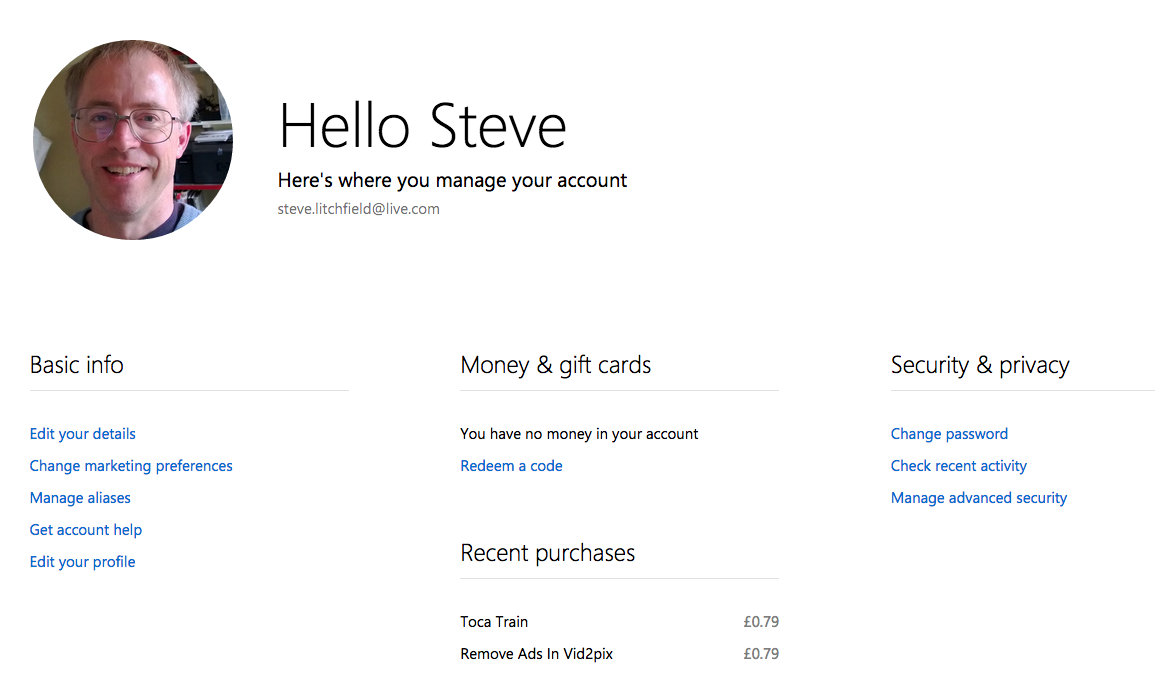Select the Remove Ads In Vid2pix purchase

pyautogui.click(x=536, y=654)
